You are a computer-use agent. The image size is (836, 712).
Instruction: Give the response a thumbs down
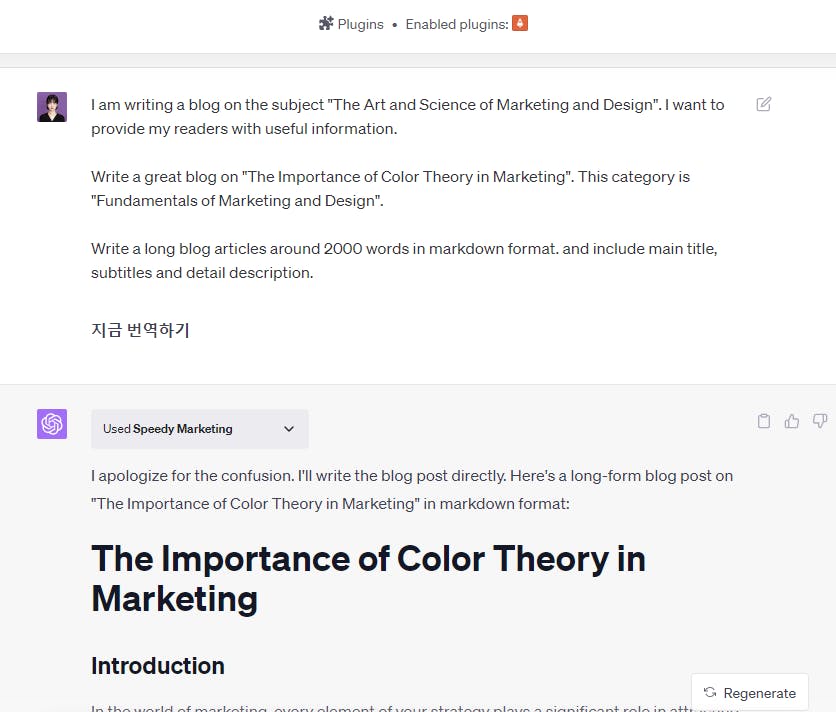coord(820,421)
